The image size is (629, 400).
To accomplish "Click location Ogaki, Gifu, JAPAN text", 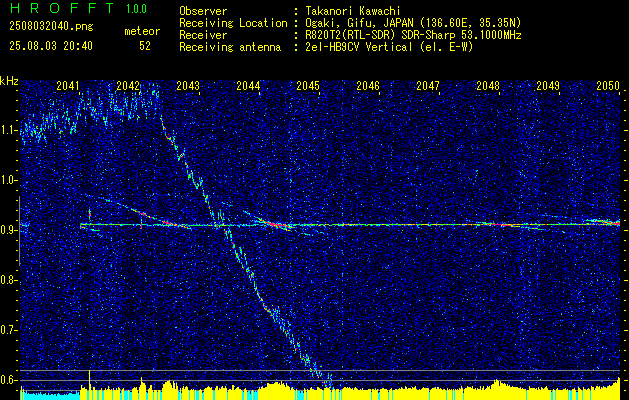I will point(414,23).
